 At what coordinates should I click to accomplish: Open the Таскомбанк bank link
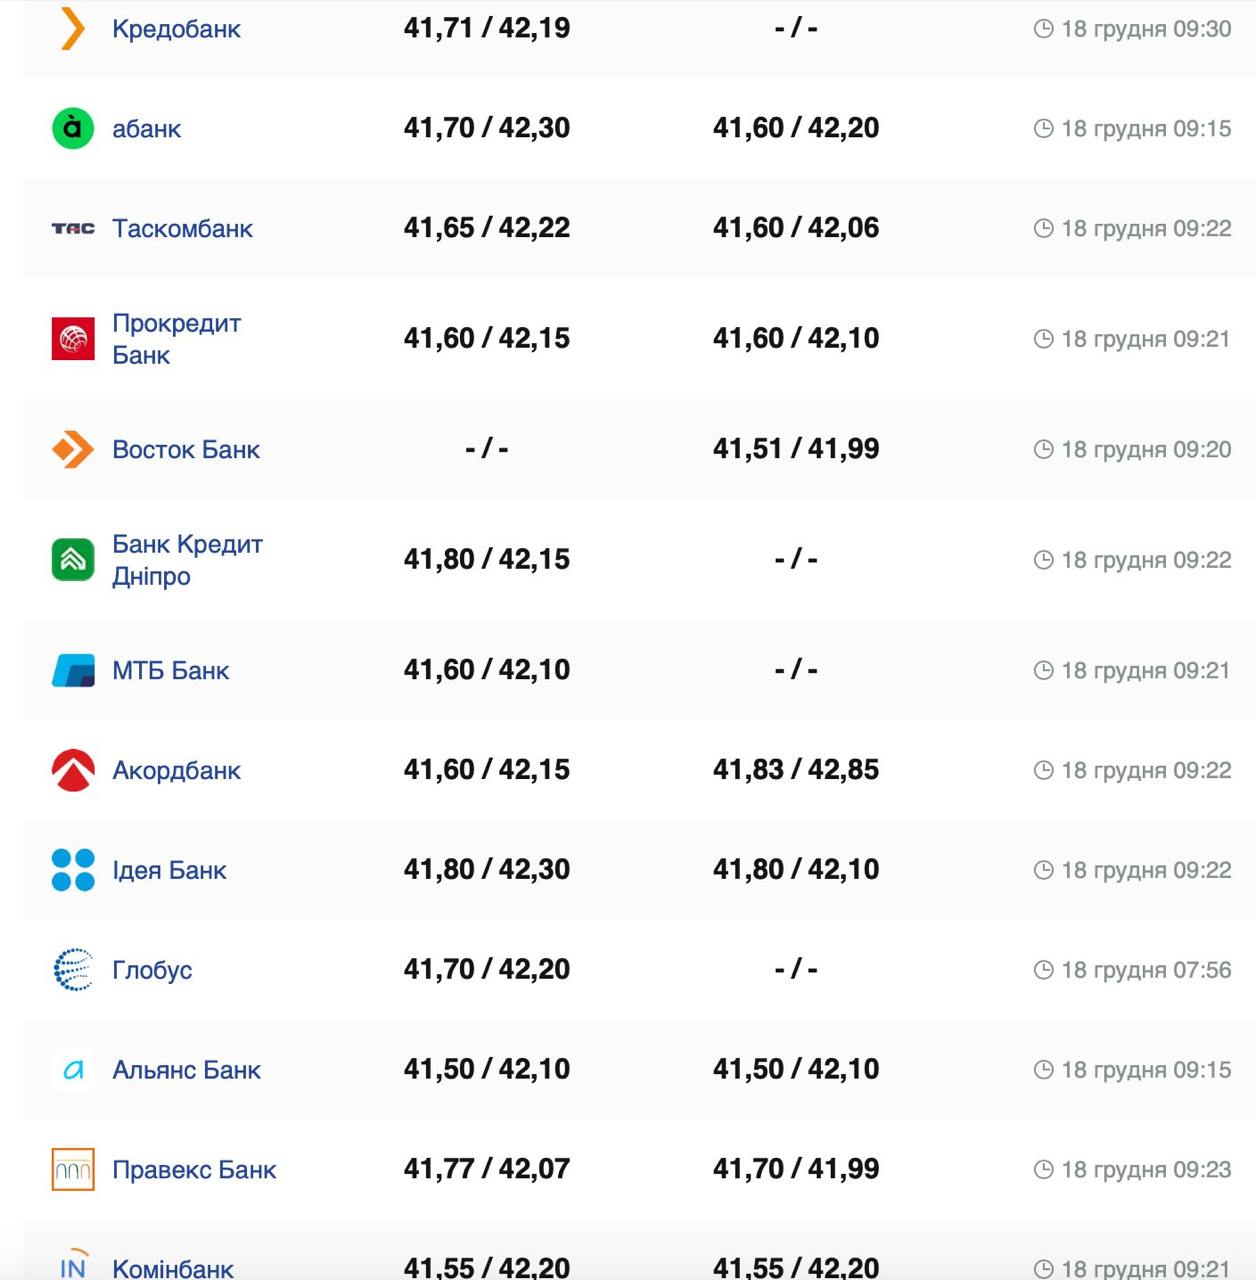click(182, 229)
